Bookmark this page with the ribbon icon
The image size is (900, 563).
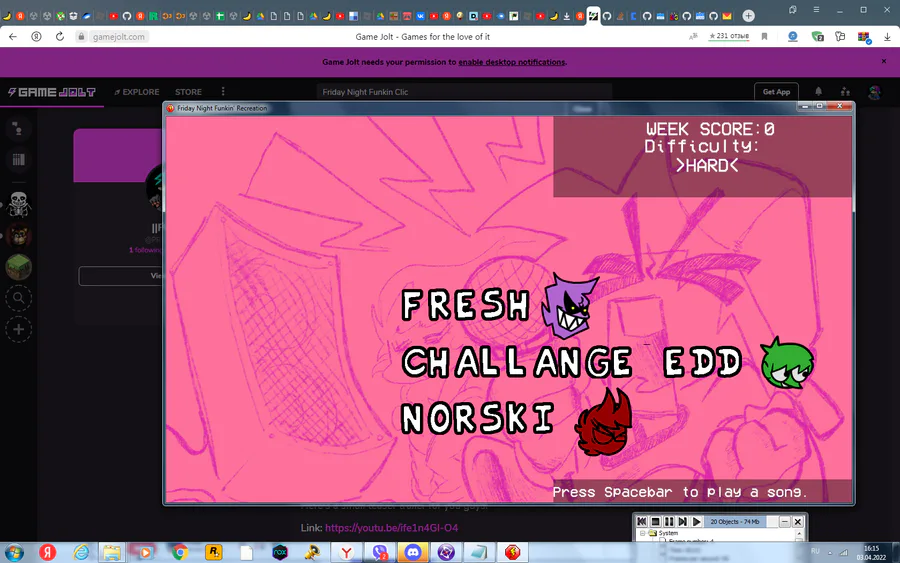764,36
